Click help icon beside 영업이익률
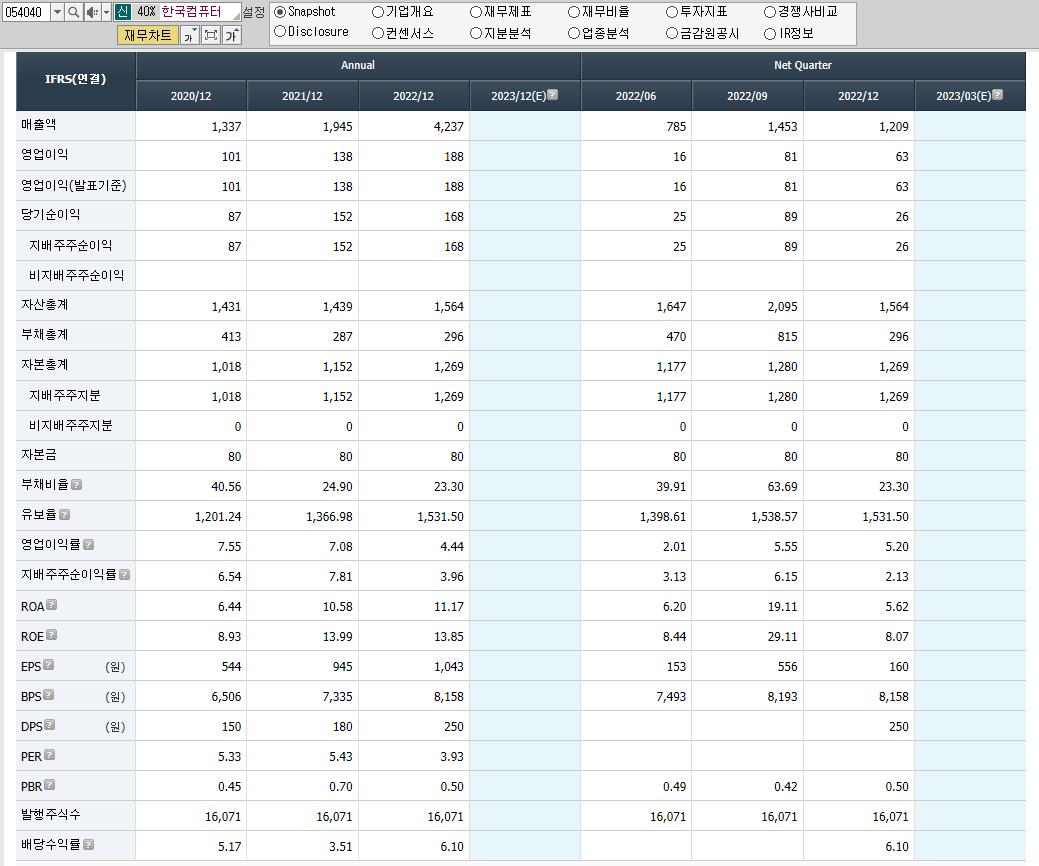The image size is (1039, 866). pos(89,544)
